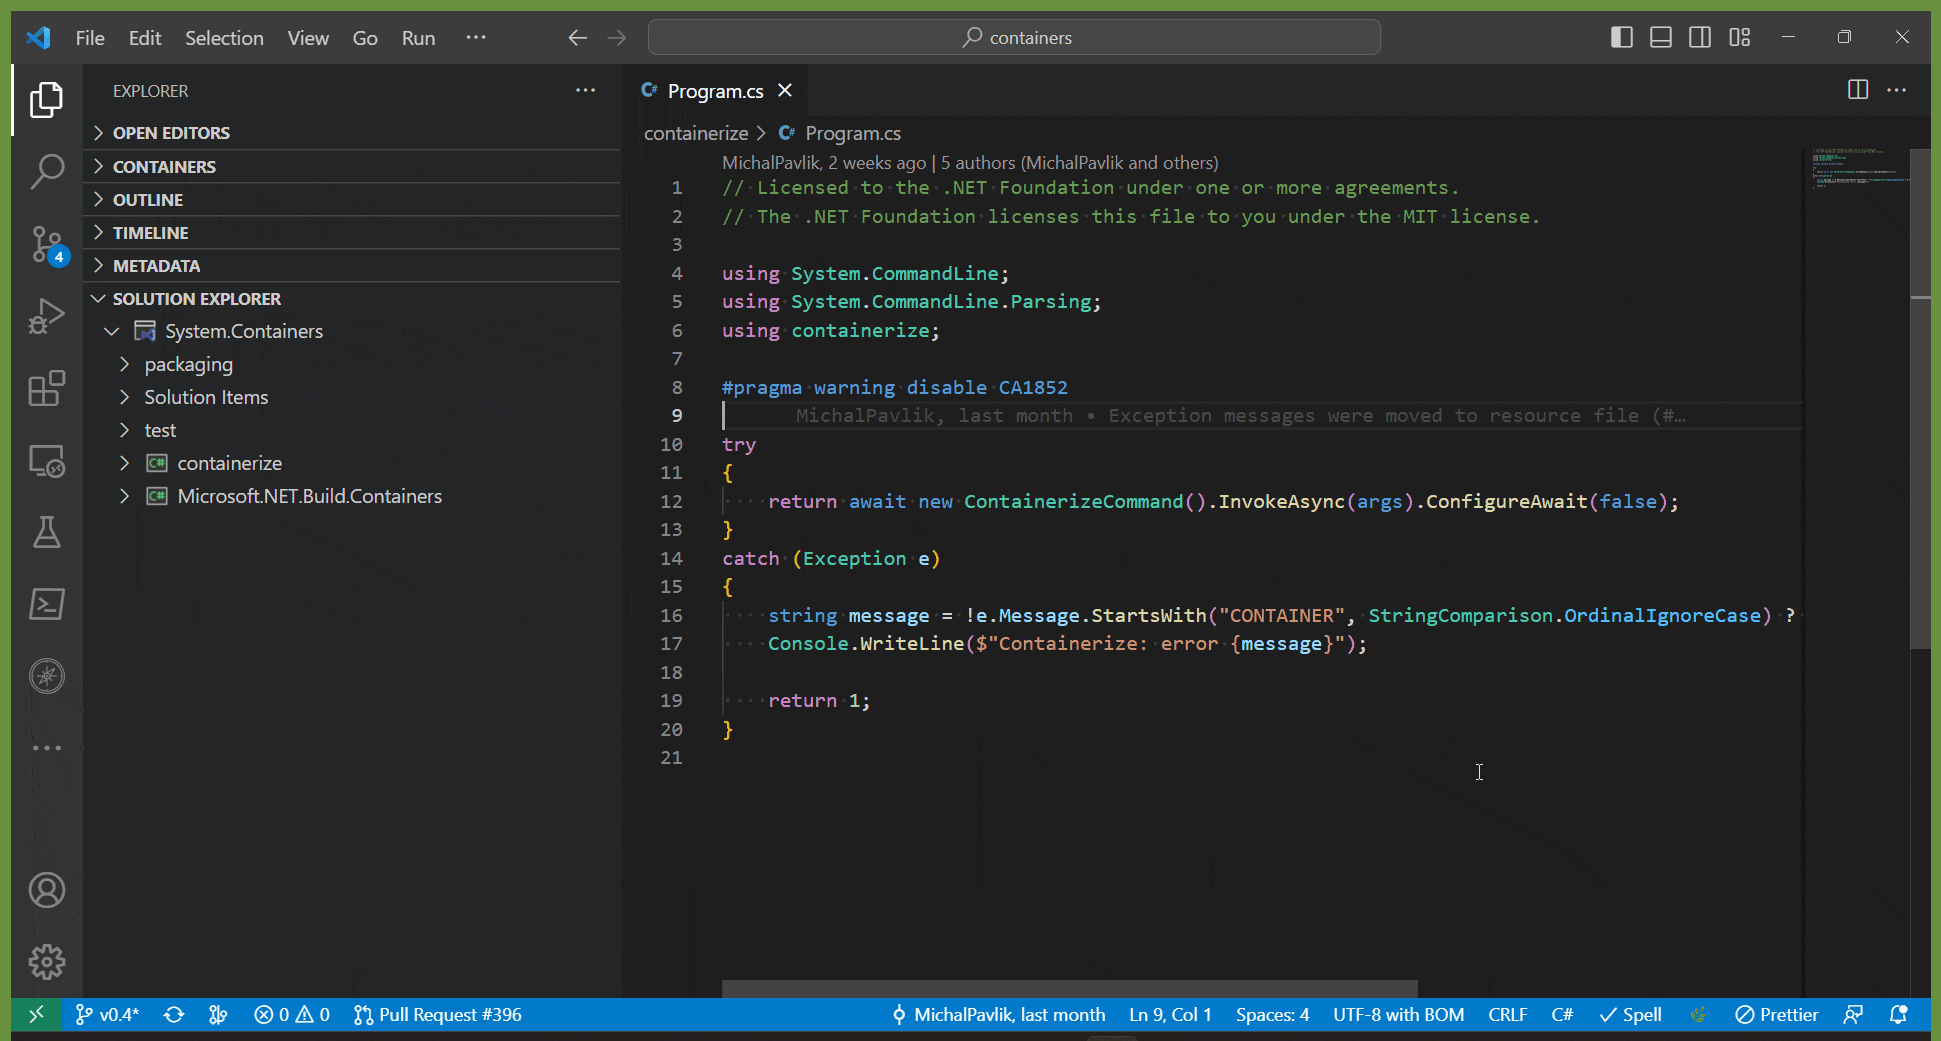Open the Search view in the sidebar

pyautogui.click(x=46, y=172)
